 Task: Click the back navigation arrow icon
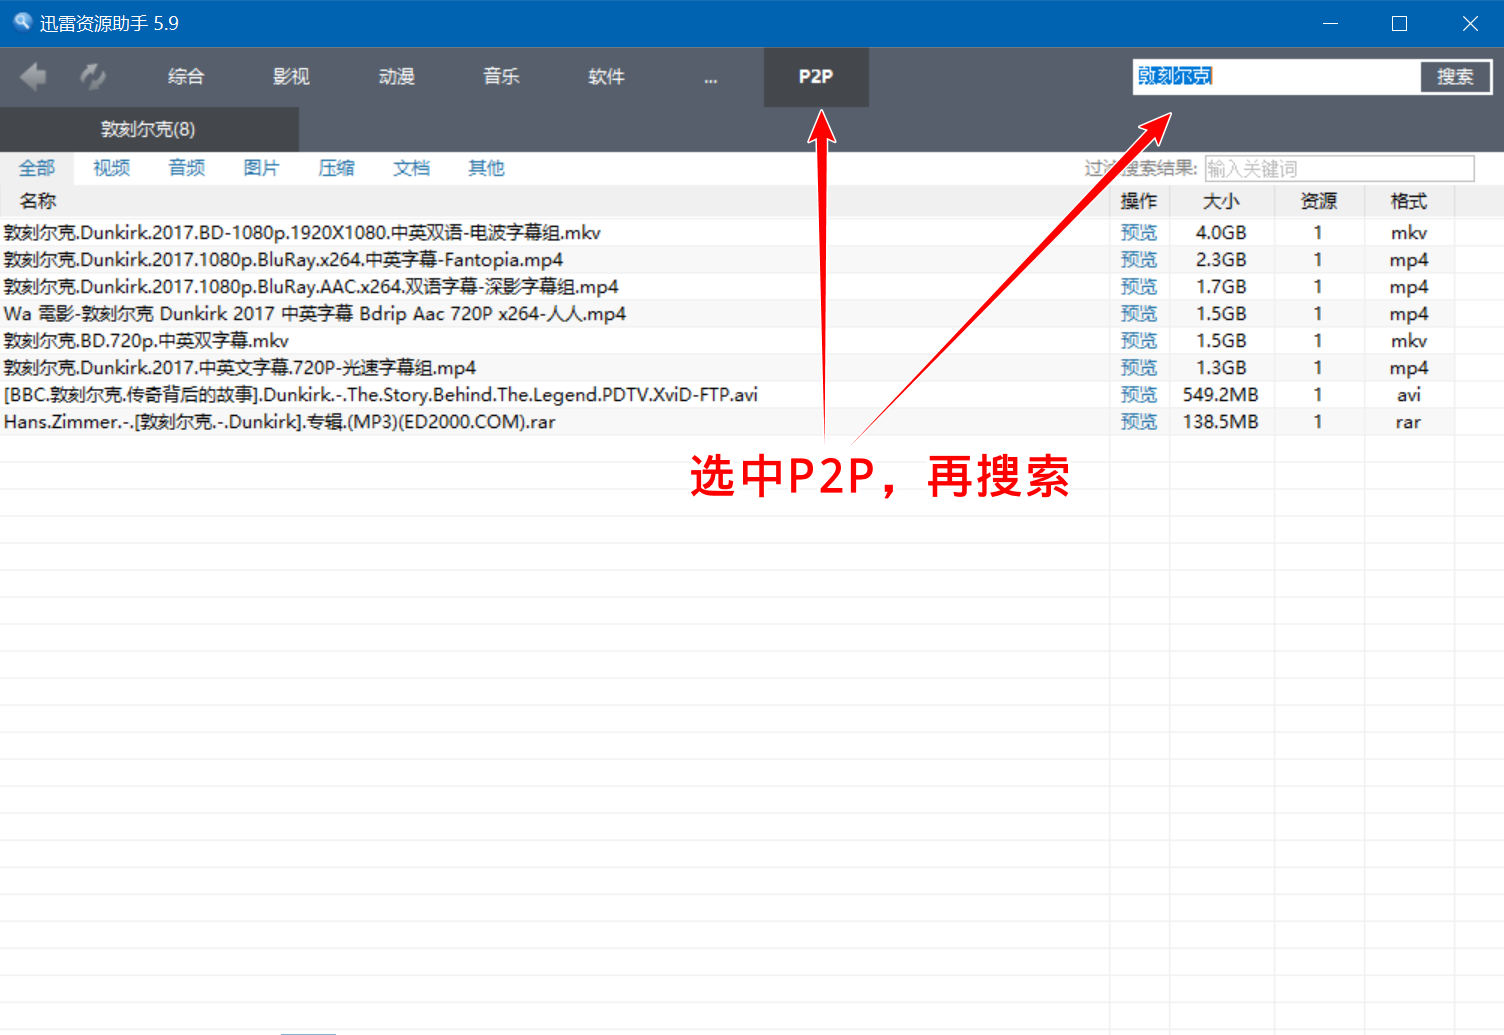coord(33,76)
